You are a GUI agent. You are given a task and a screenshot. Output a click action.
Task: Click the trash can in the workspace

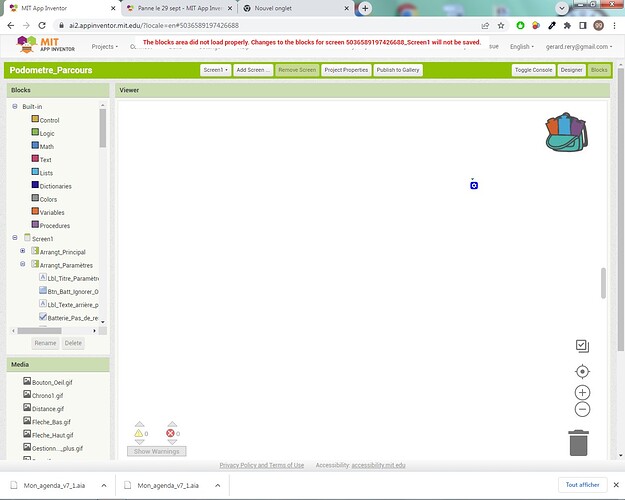[x=578, y=443]
